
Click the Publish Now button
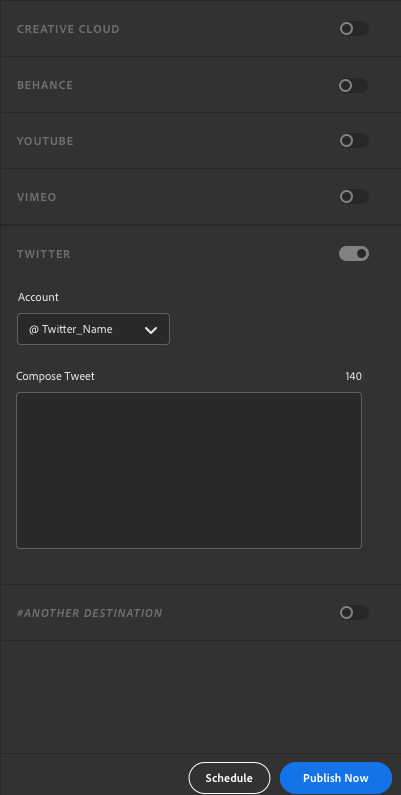[x=336, y=778]
